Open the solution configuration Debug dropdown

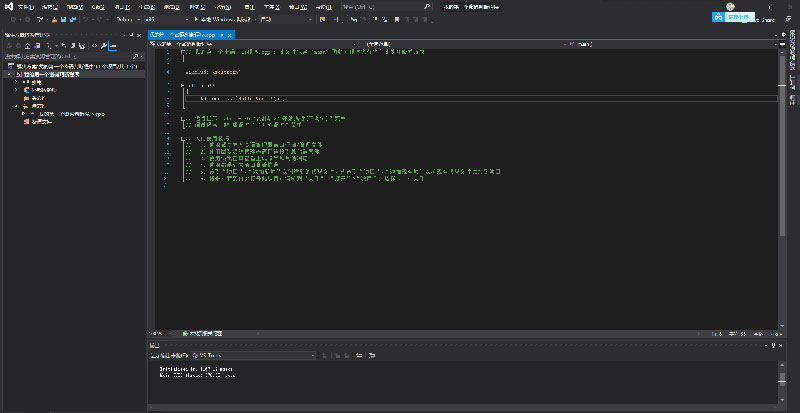tap(128, 19)
